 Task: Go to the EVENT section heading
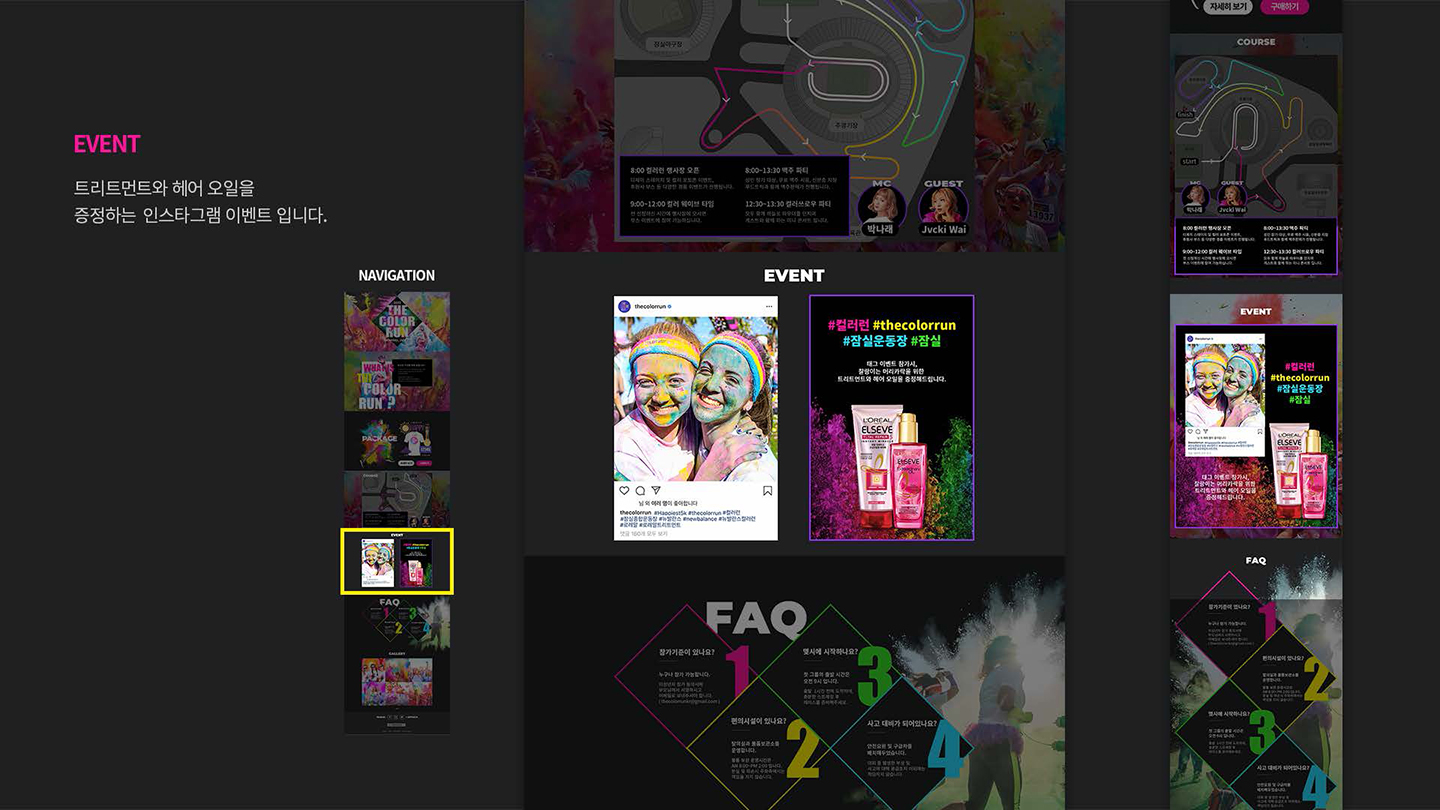coord(794,275)
